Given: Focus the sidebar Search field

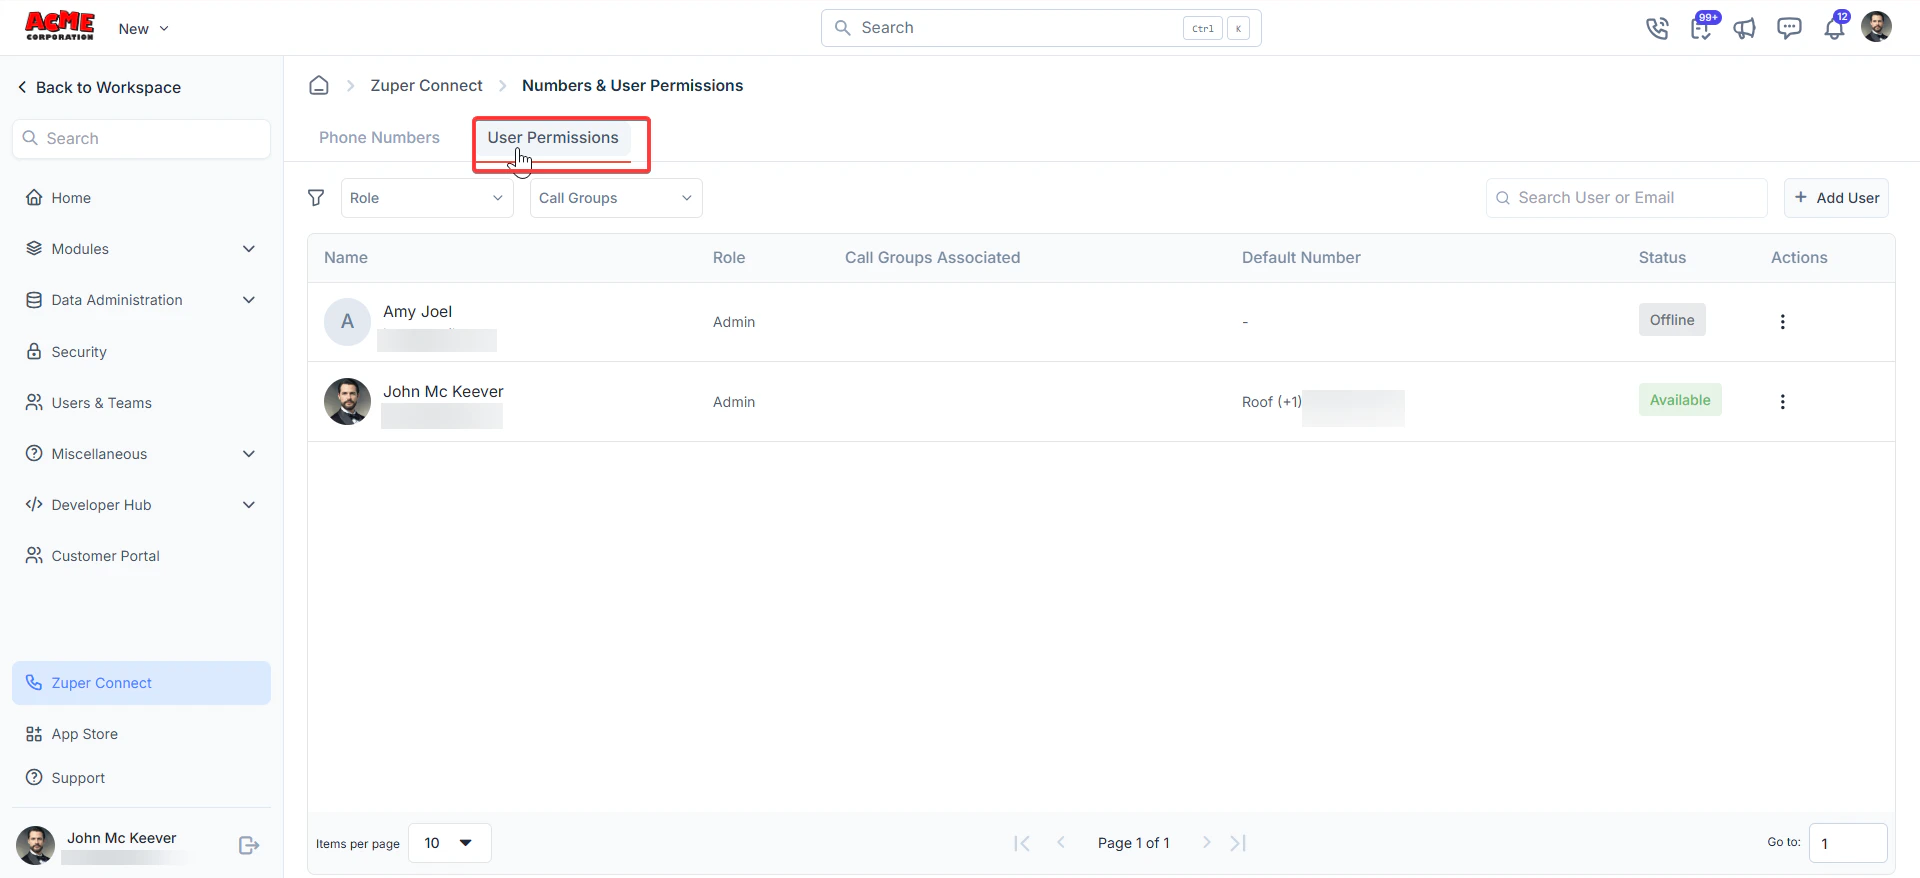Looking at the screenshot, I should [x=141, y=139].
